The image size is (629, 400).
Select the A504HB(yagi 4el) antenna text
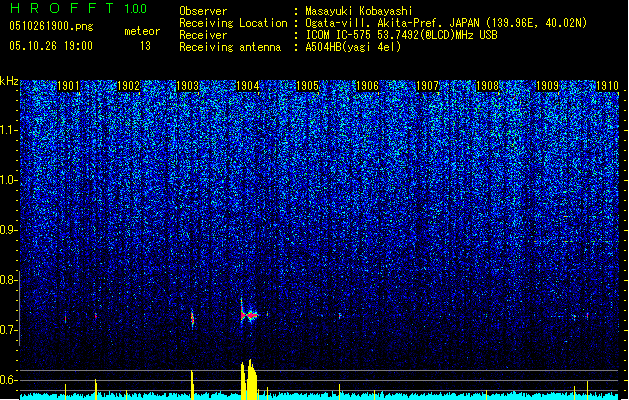353,47
